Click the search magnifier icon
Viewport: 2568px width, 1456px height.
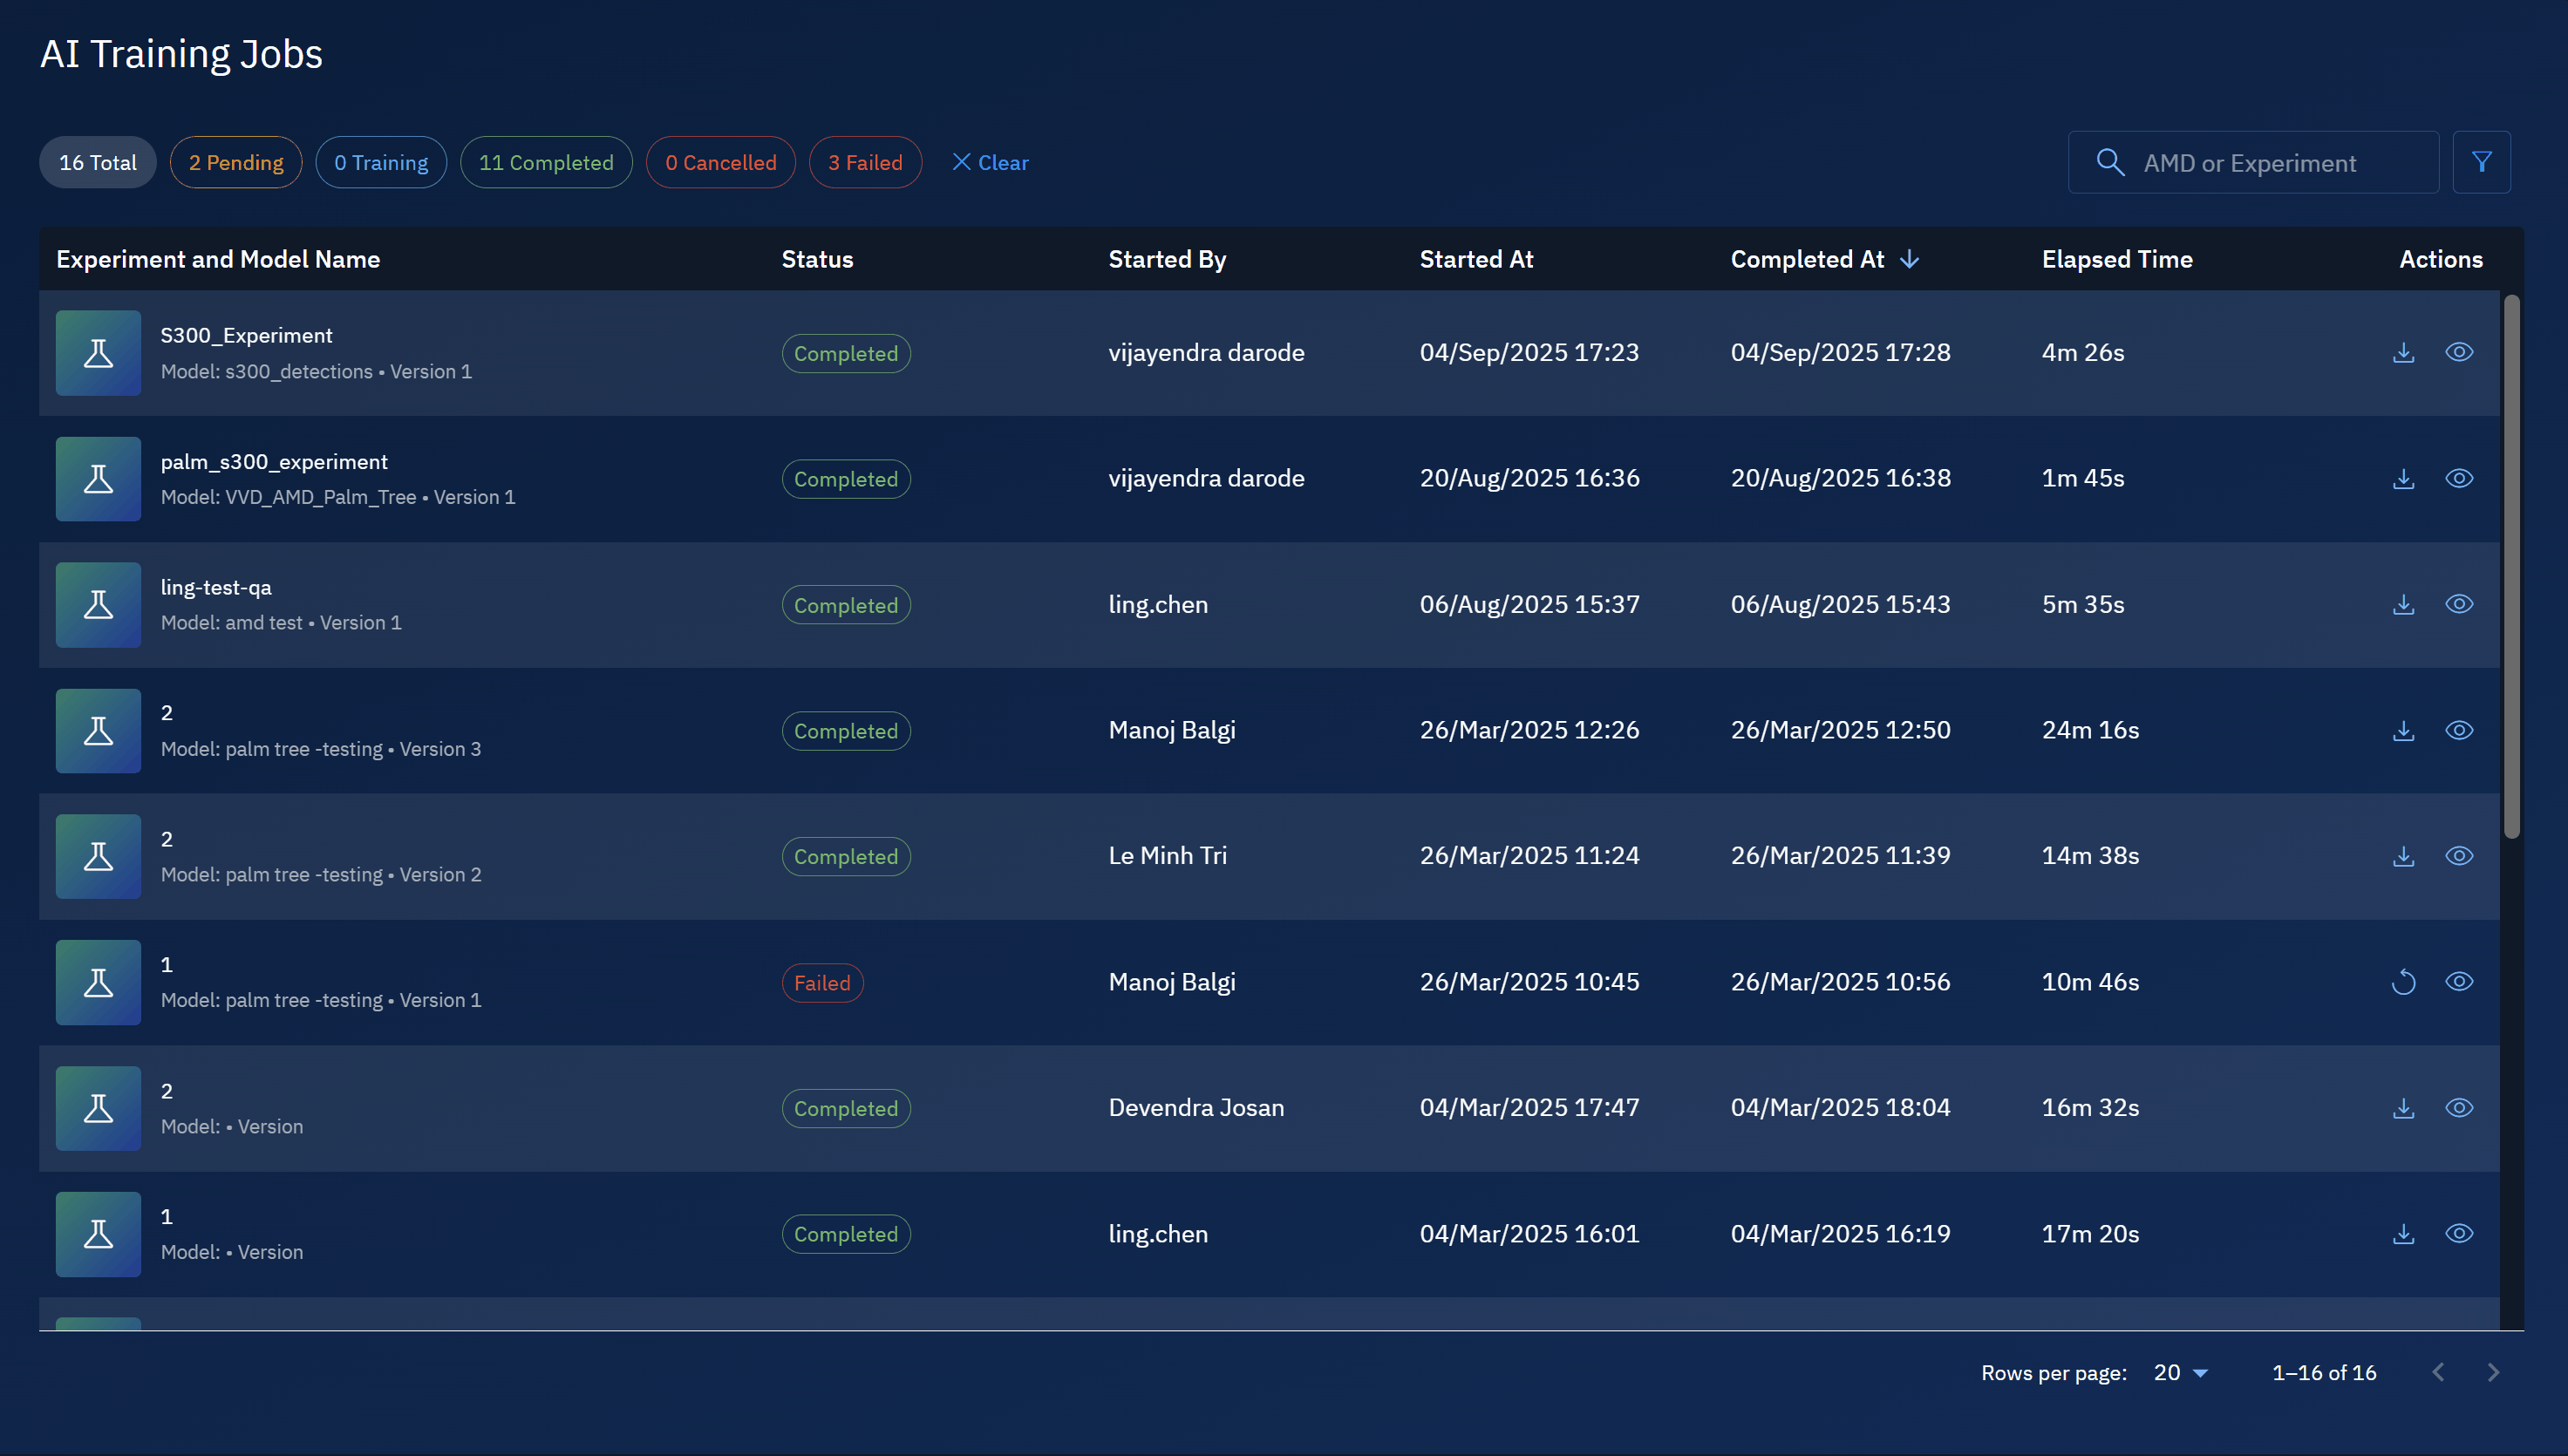click(x=2110, y=162)
